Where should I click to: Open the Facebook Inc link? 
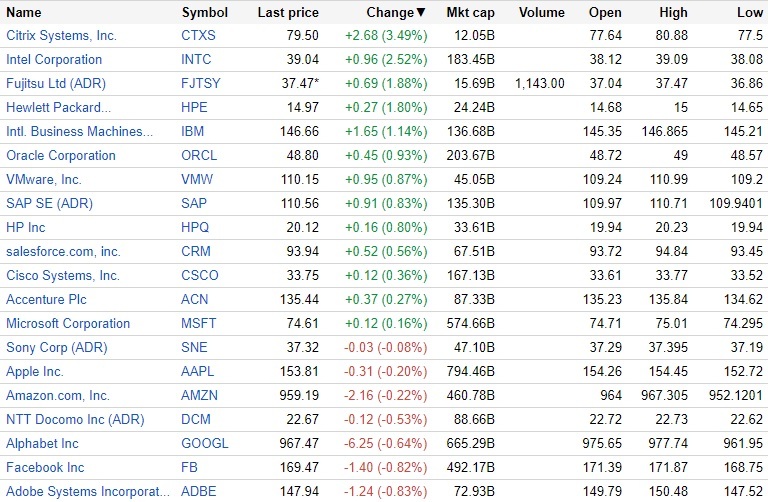coord(45,467)
